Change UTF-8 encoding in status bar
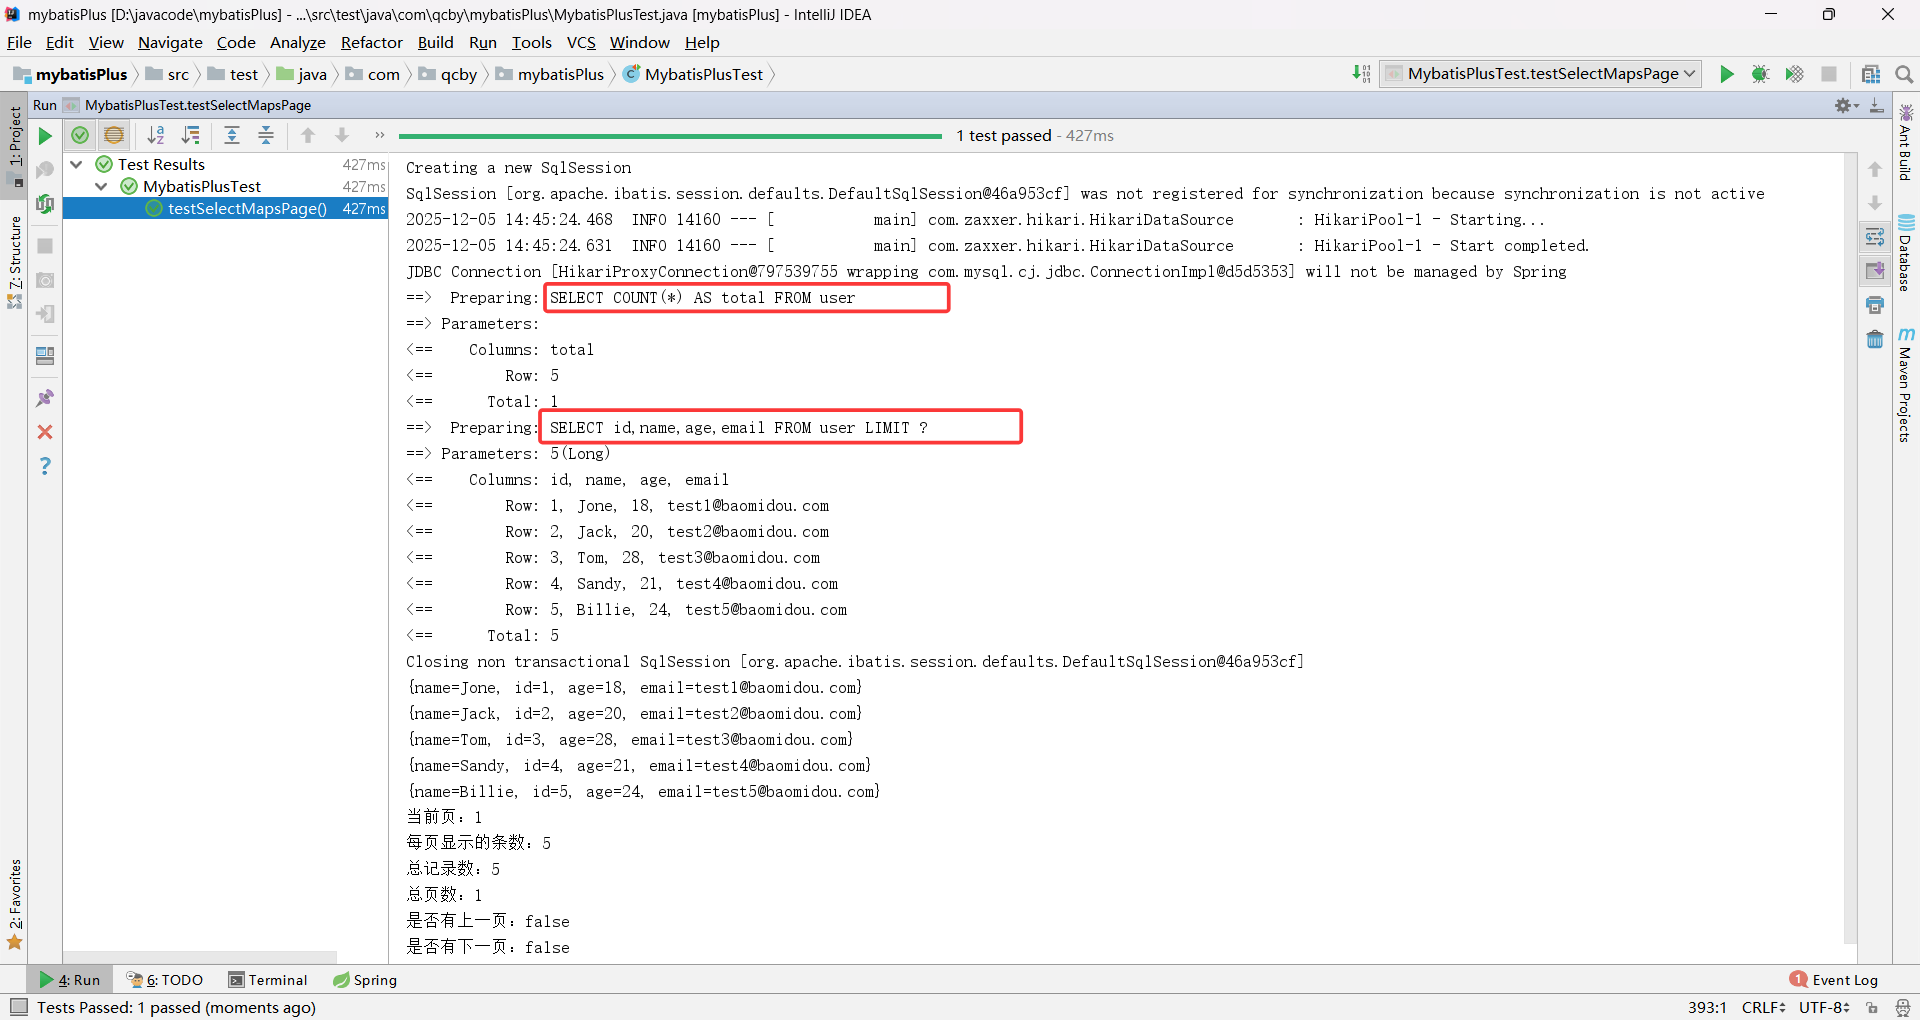1920x1020 pixels. point(1825,1007)
